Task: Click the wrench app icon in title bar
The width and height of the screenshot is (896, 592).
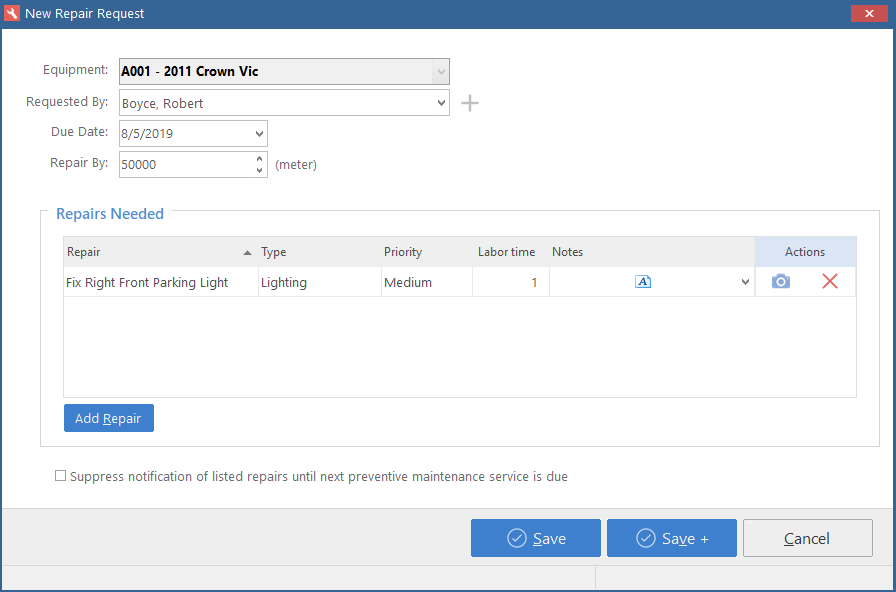Action: pos(11,13)
